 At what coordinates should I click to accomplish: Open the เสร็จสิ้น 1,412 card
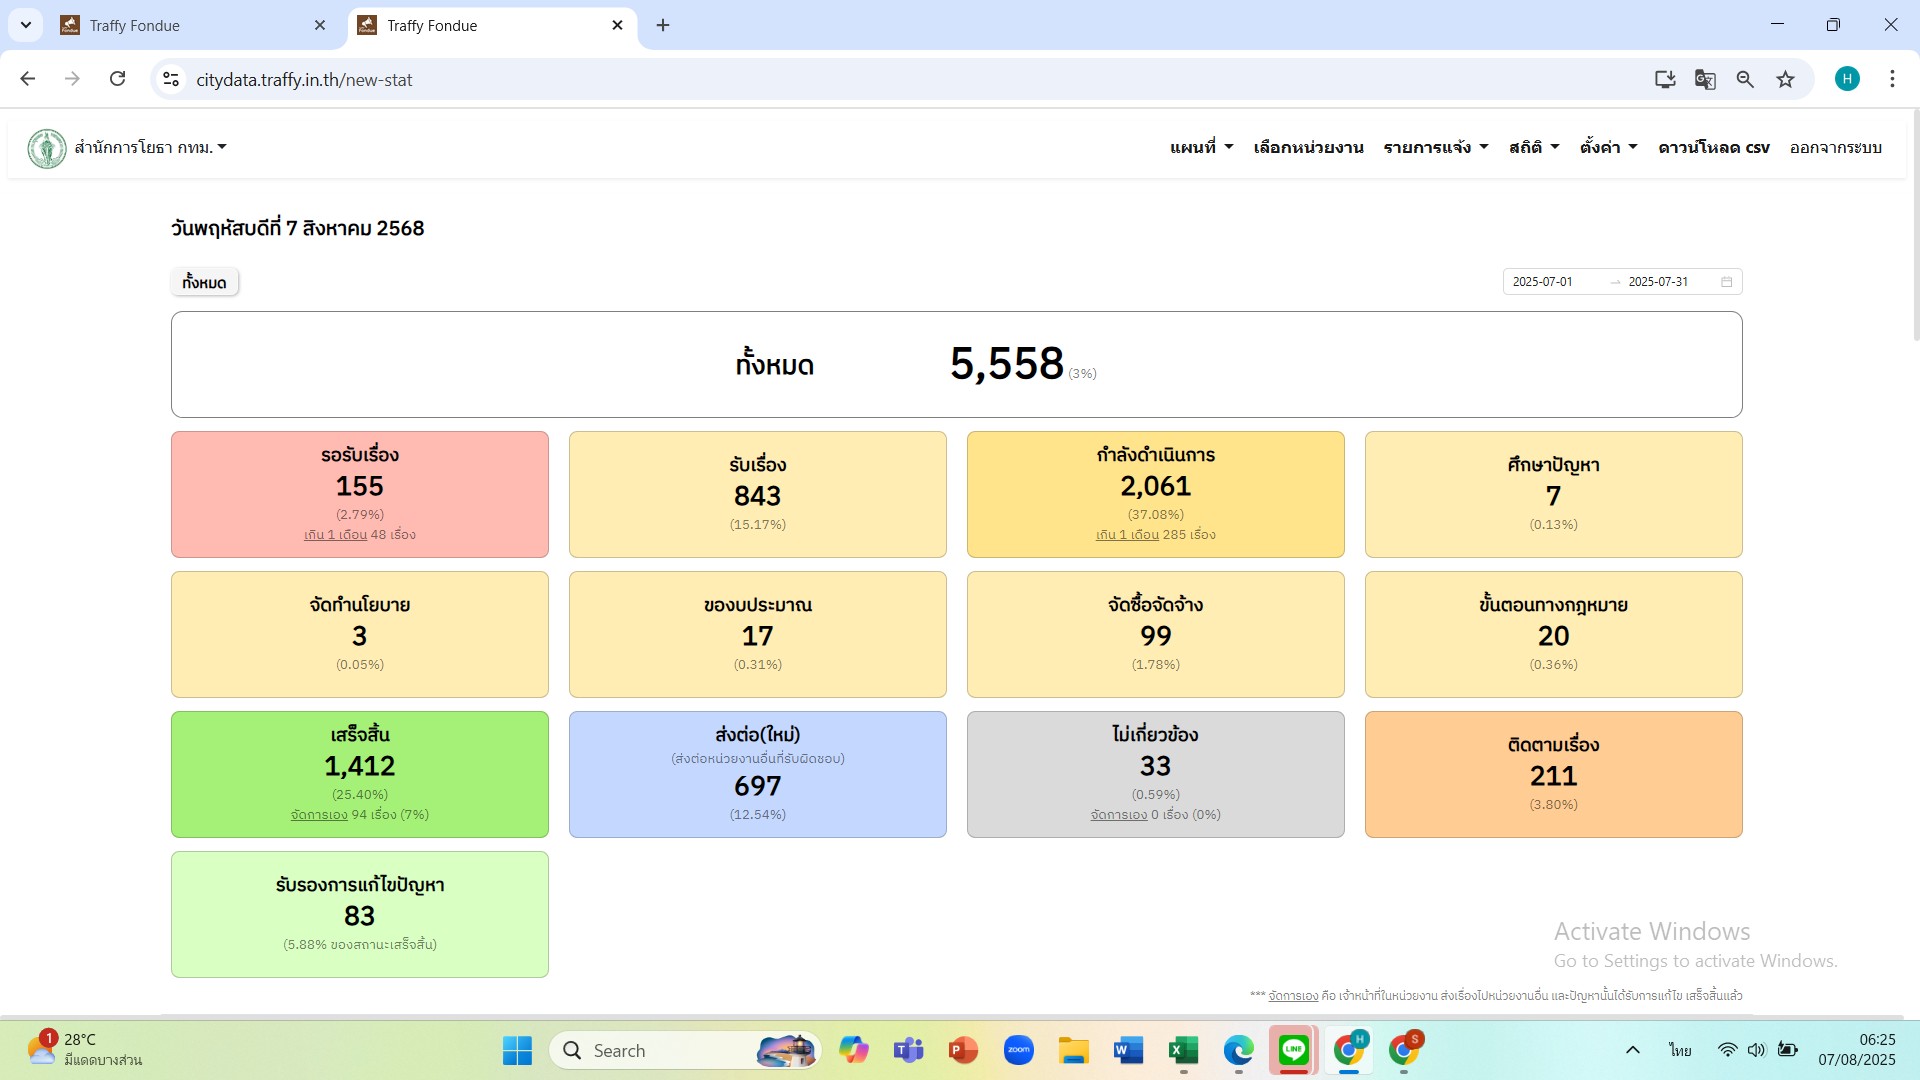(x=360, y=774)
